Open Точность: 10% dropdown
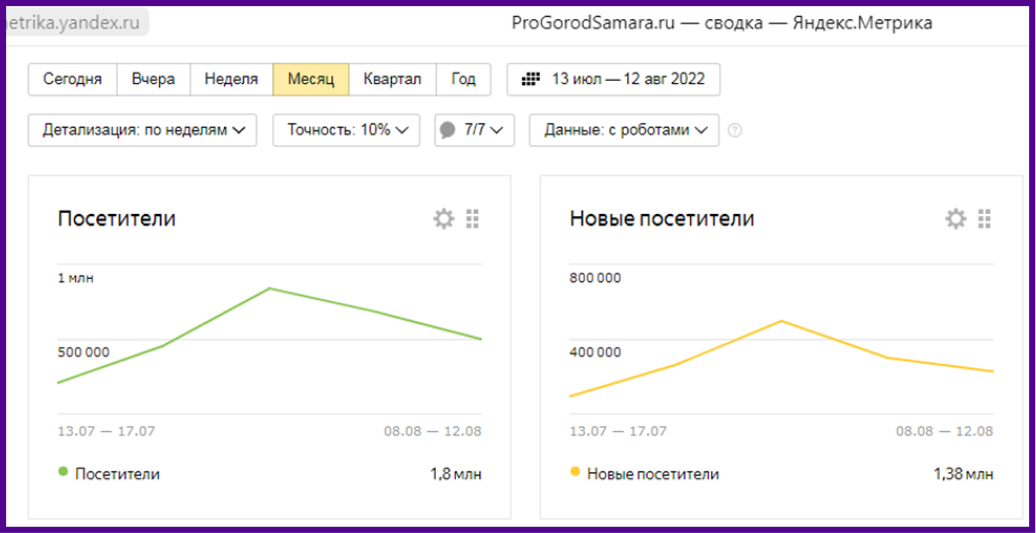 coord(346,130)
